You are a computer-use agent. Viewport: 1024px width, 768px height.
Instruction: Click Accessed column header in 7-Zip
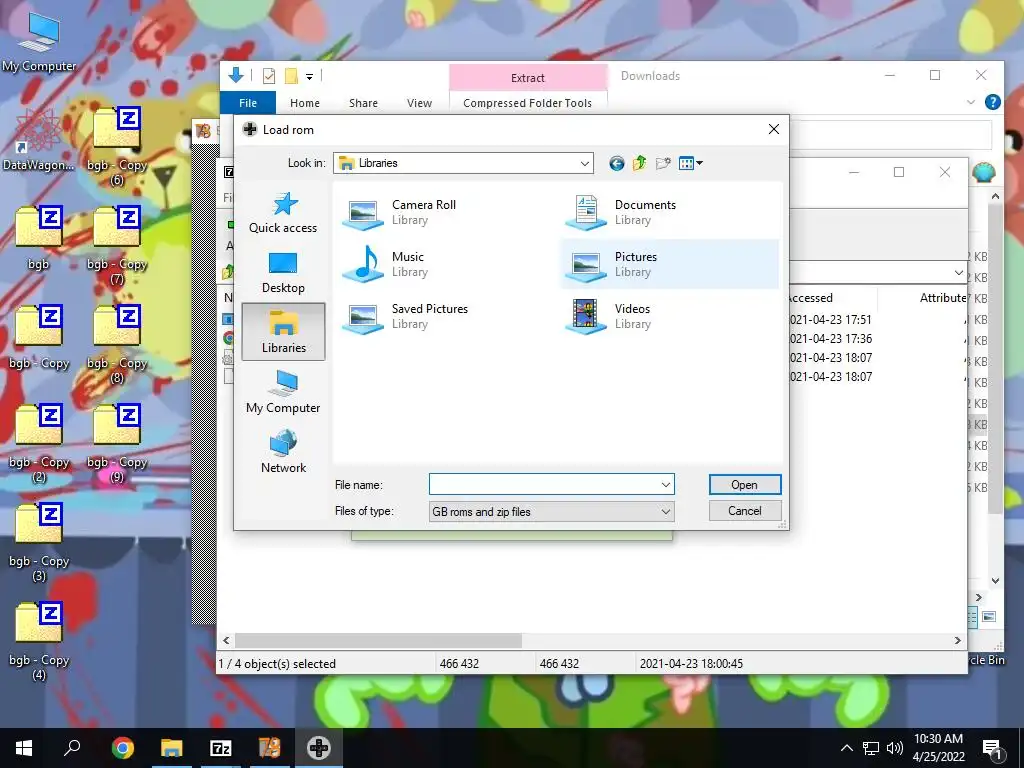click(x=810, y=298)
